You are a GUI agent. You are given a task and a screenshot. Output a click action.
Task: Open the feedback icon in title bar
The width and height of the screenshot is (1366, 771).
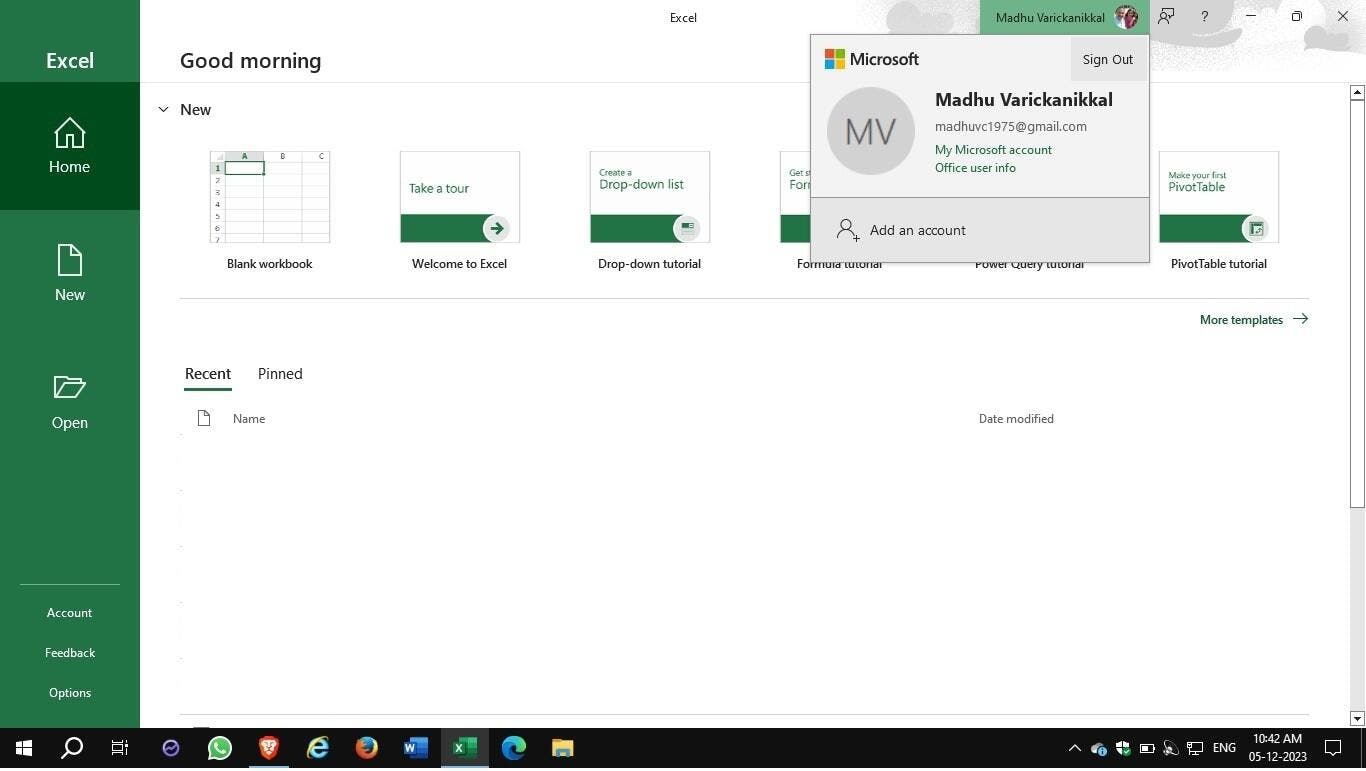click(x=1166, y=17)
